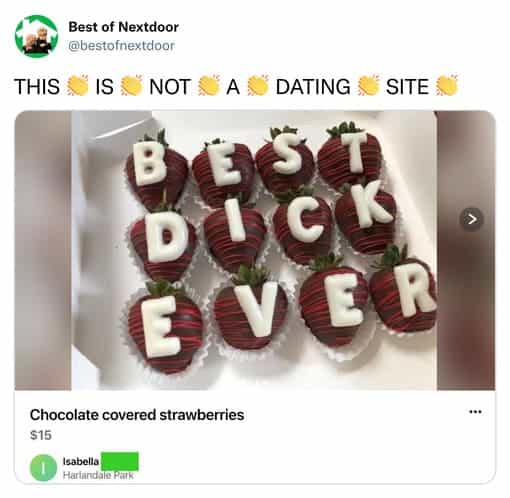Open the three-dot options menu on listing

[475, 412]
